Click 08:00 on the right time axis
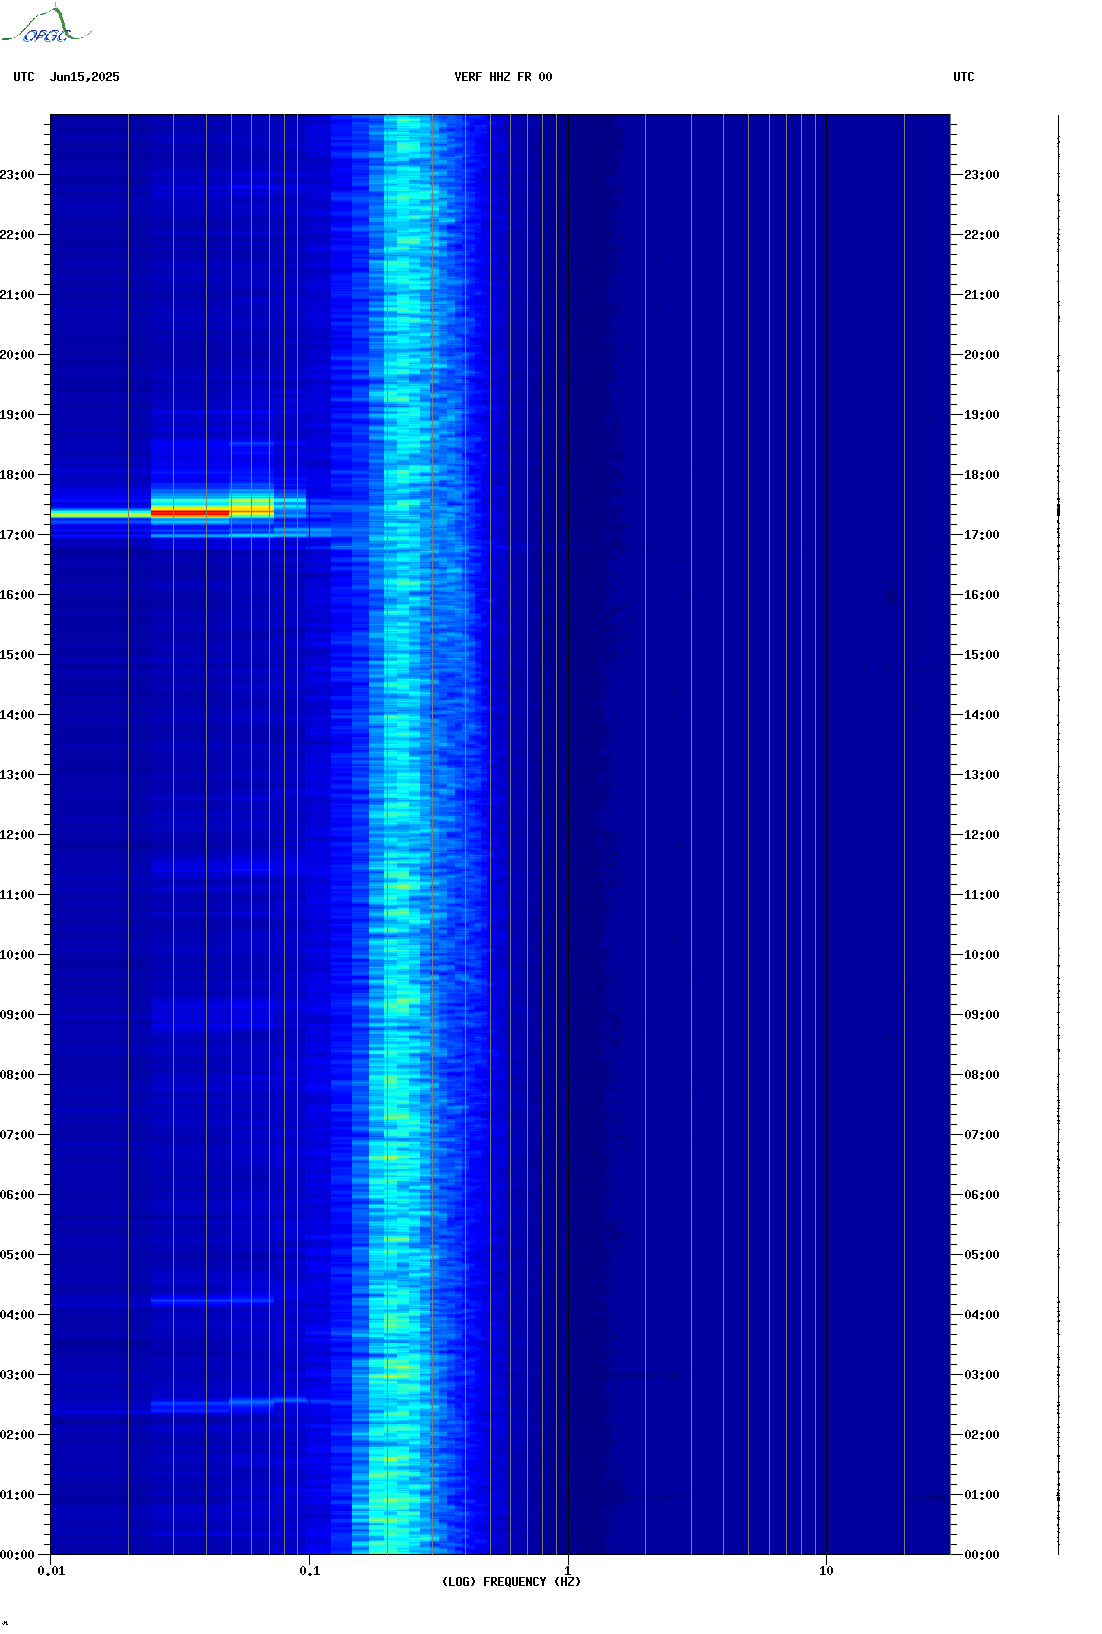Screen dimensions: 1102x1634 (x=982, y=1075)
